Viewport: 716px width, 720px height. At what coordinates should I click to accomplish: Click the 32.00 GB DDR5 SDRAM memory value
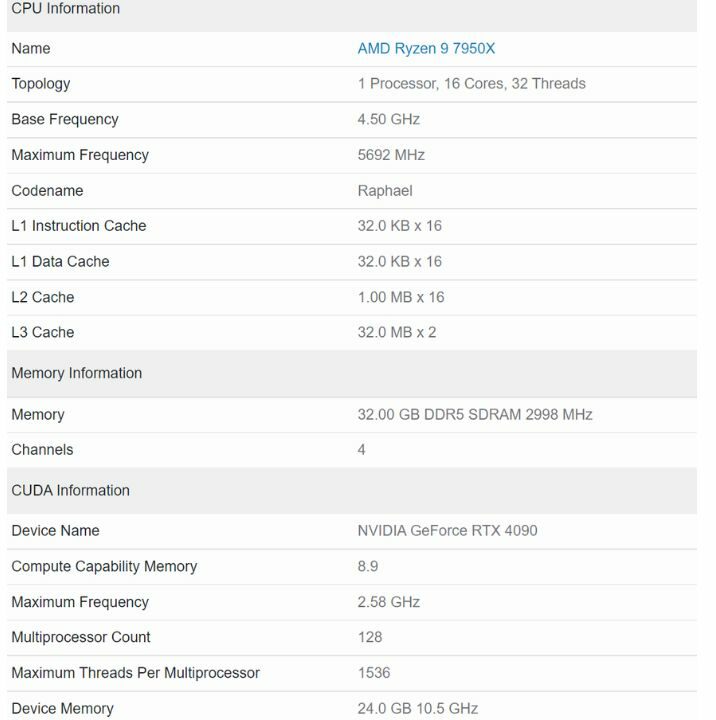tap(475, 414)
